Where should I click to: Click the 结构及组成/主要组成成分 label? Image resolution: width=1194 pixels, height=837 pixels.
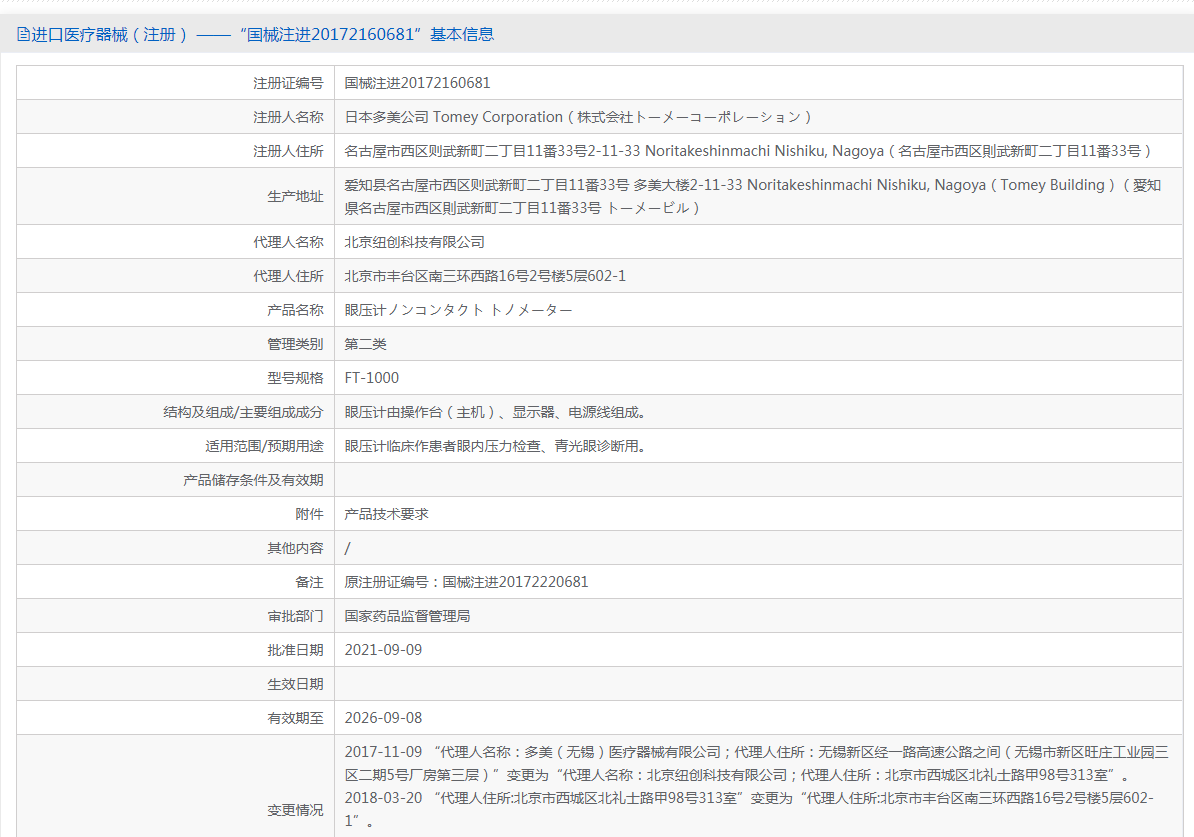(243, 412)
